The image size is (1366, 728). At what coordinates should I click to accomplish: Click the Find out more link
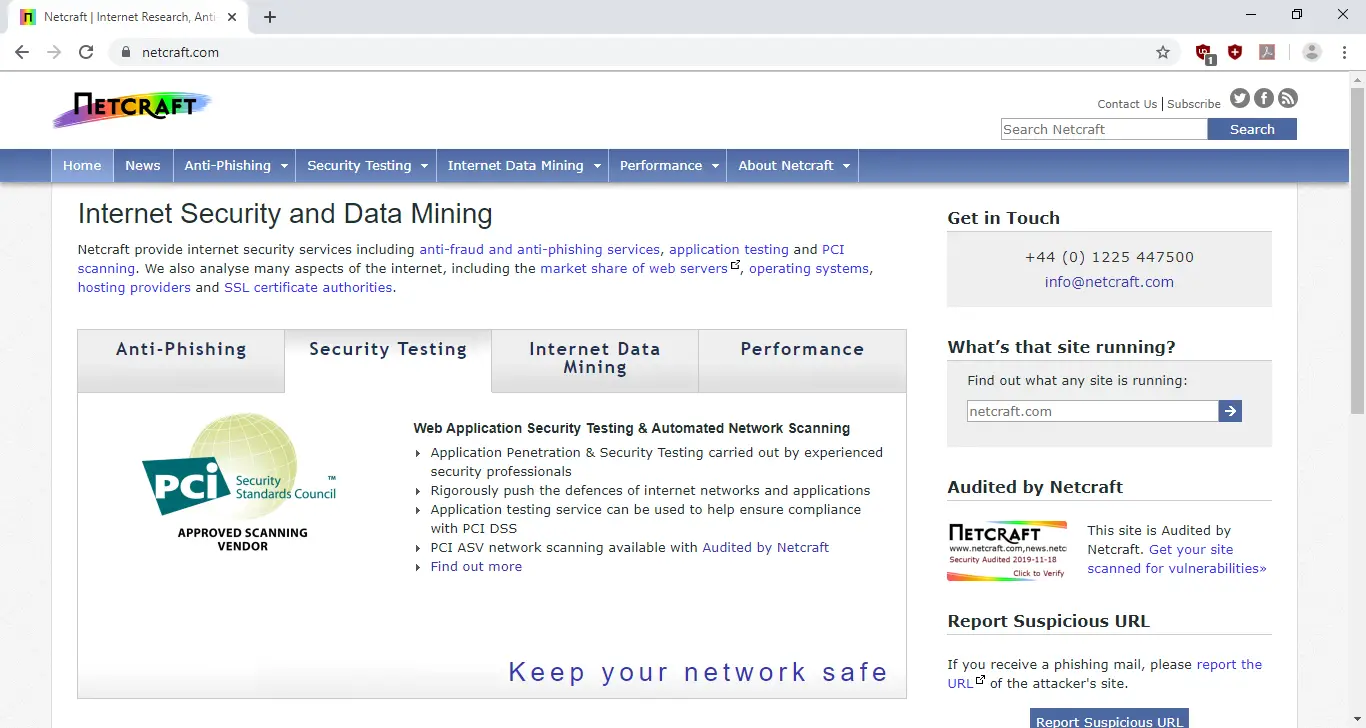coord(476,566)
